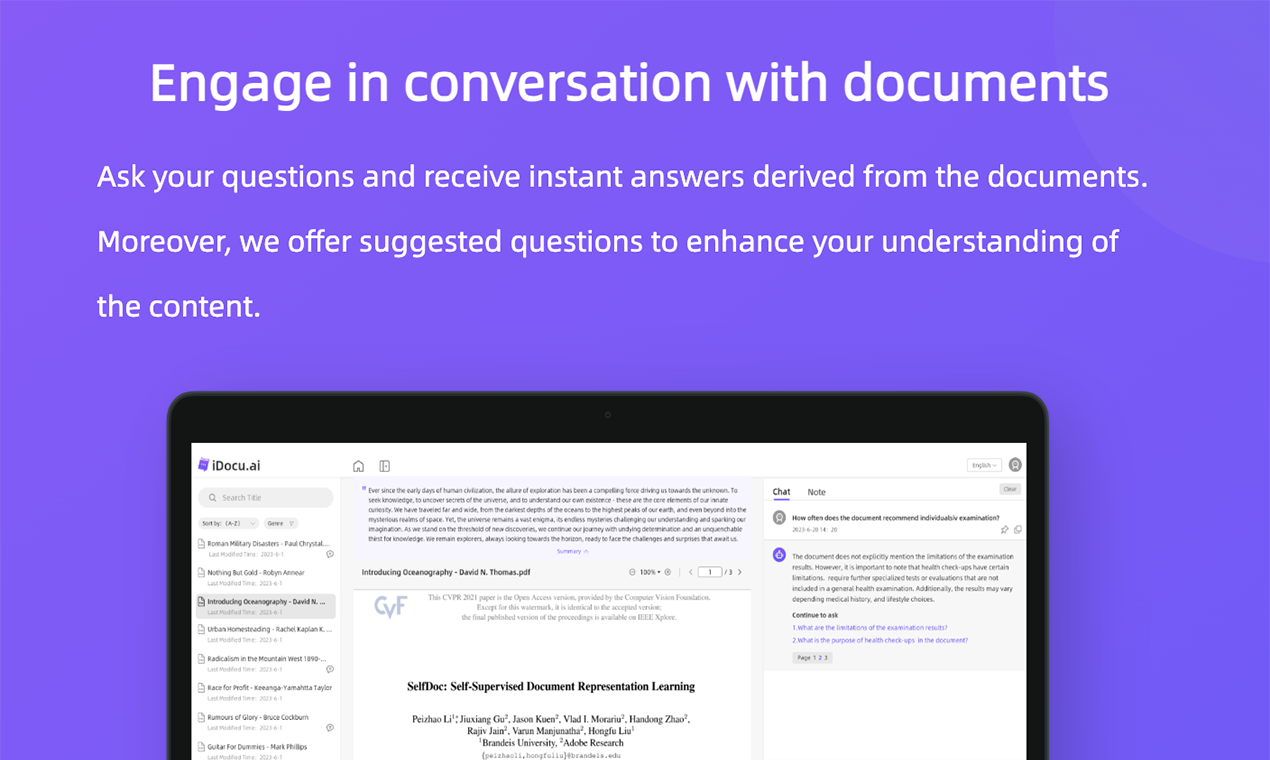Click suggested question about health check-ups purpose
The image size is (1270, 760).
880,640
